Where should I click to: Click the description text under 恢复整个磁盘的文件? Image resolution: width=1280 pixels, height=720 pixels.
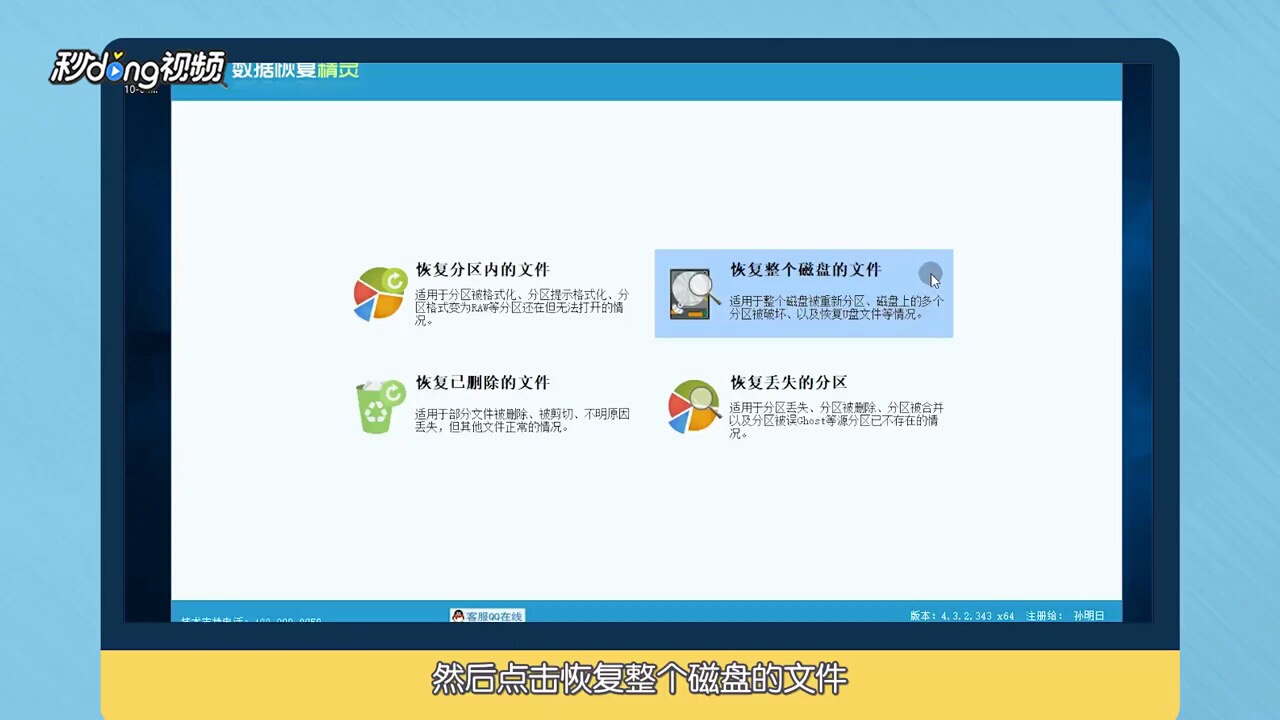pyautogui.click(x=836, y=307)
